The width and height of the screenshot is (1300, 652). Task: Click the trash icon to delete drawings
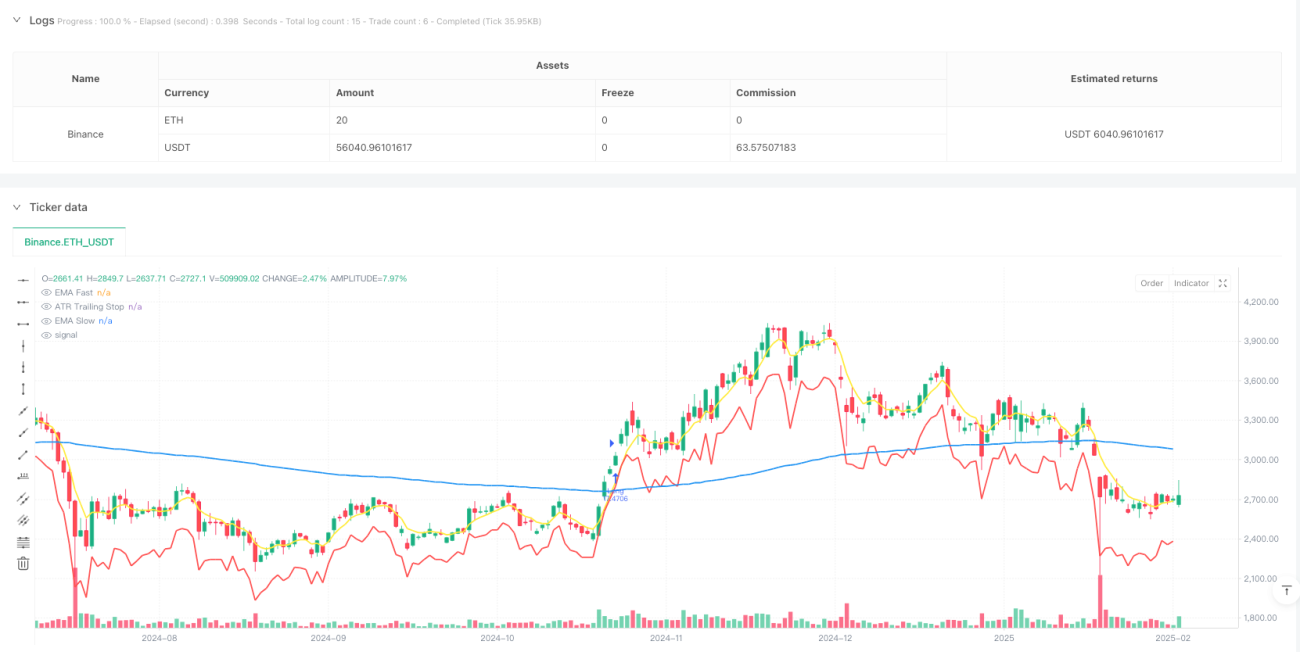pyautogui.click(x=23, y=564)
